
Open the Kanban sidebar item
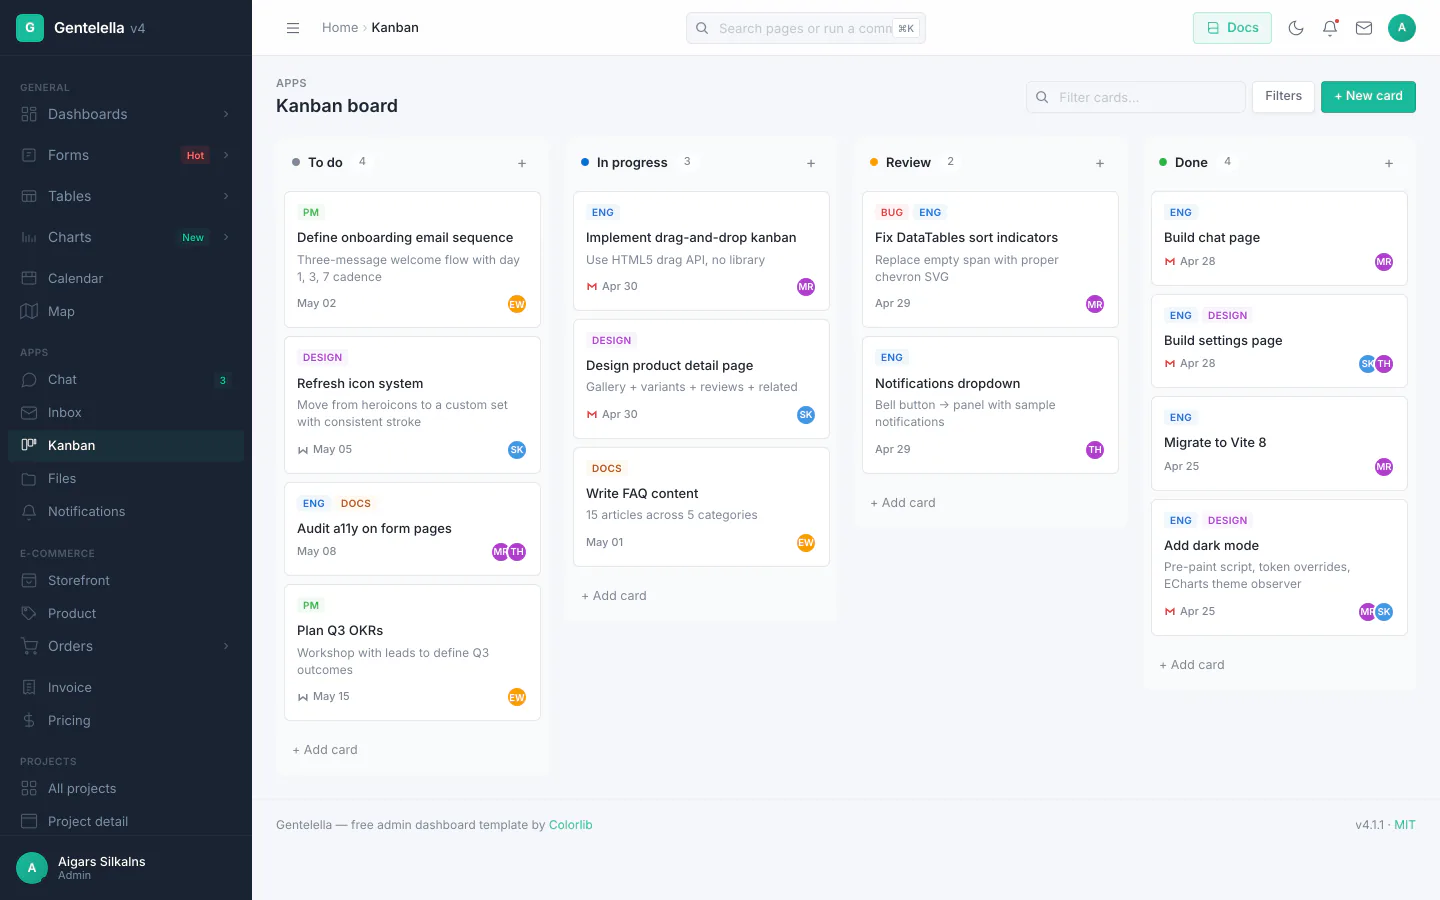tap(126, 445)
